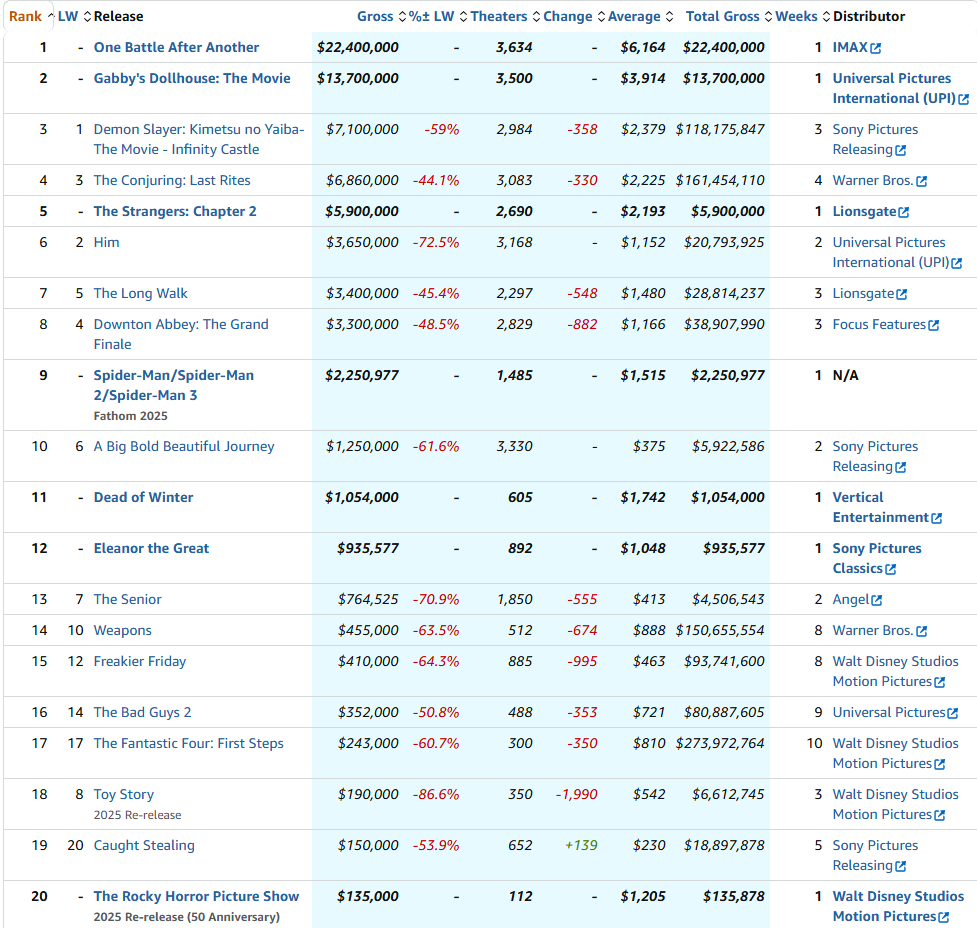Screen dimensions: 977x928
Task: Open Sony Pictures Classics distributor link
Action: coord(877,559)
